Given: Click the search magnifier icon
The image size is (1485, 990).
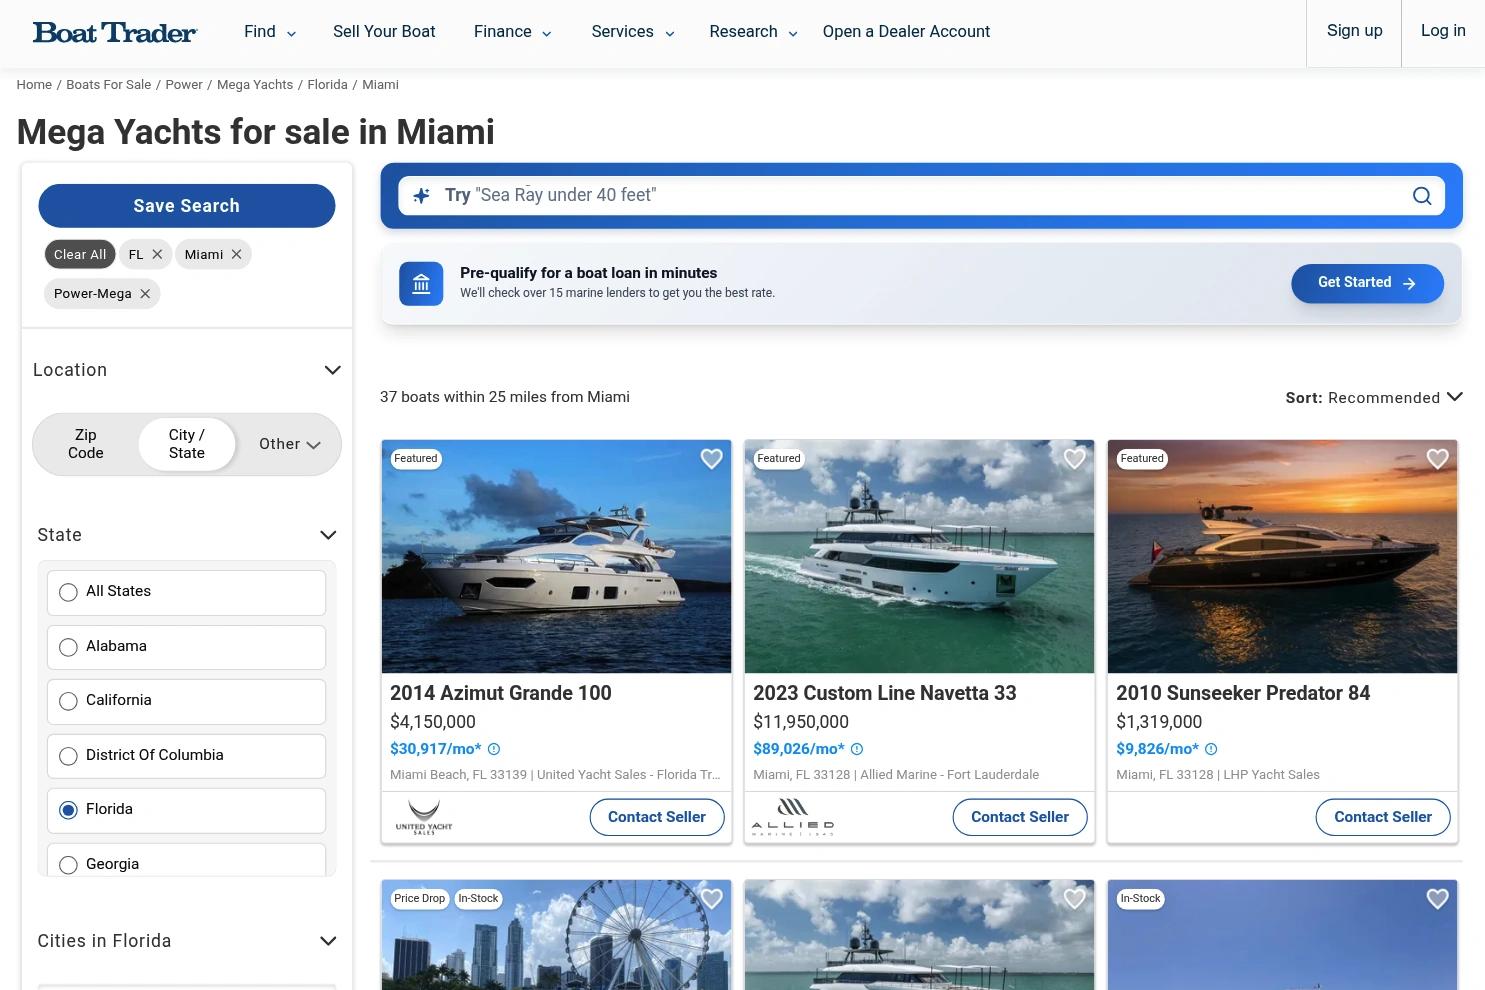Looking at the screenshot, I should click(1422, 196).
